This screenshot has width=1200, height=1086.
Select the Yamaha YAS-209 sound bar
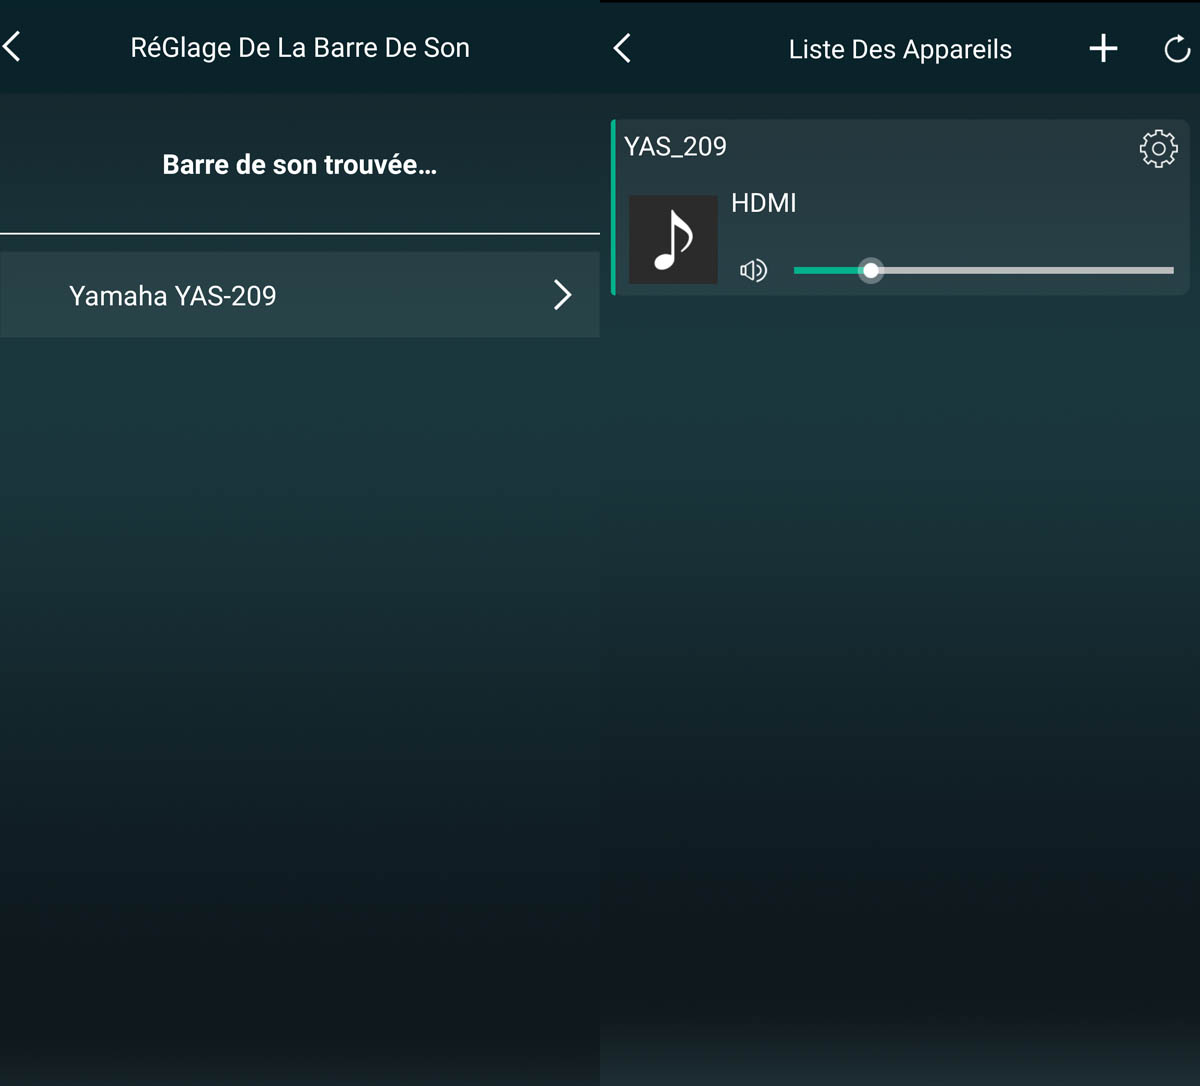300,295
